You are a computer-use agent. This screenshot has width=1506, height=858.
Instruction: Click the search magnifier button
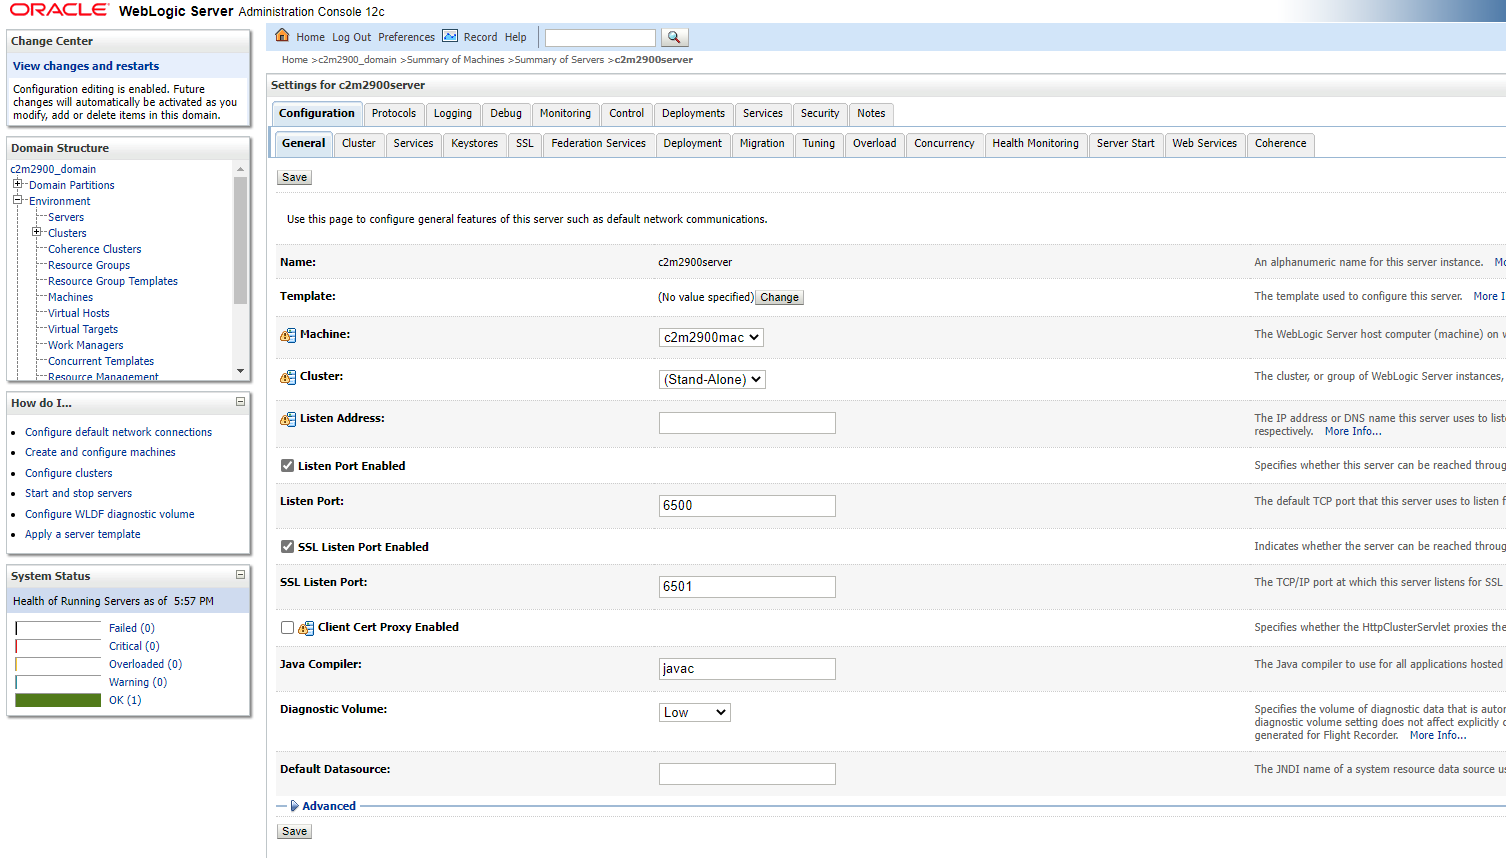pos(674,37)
